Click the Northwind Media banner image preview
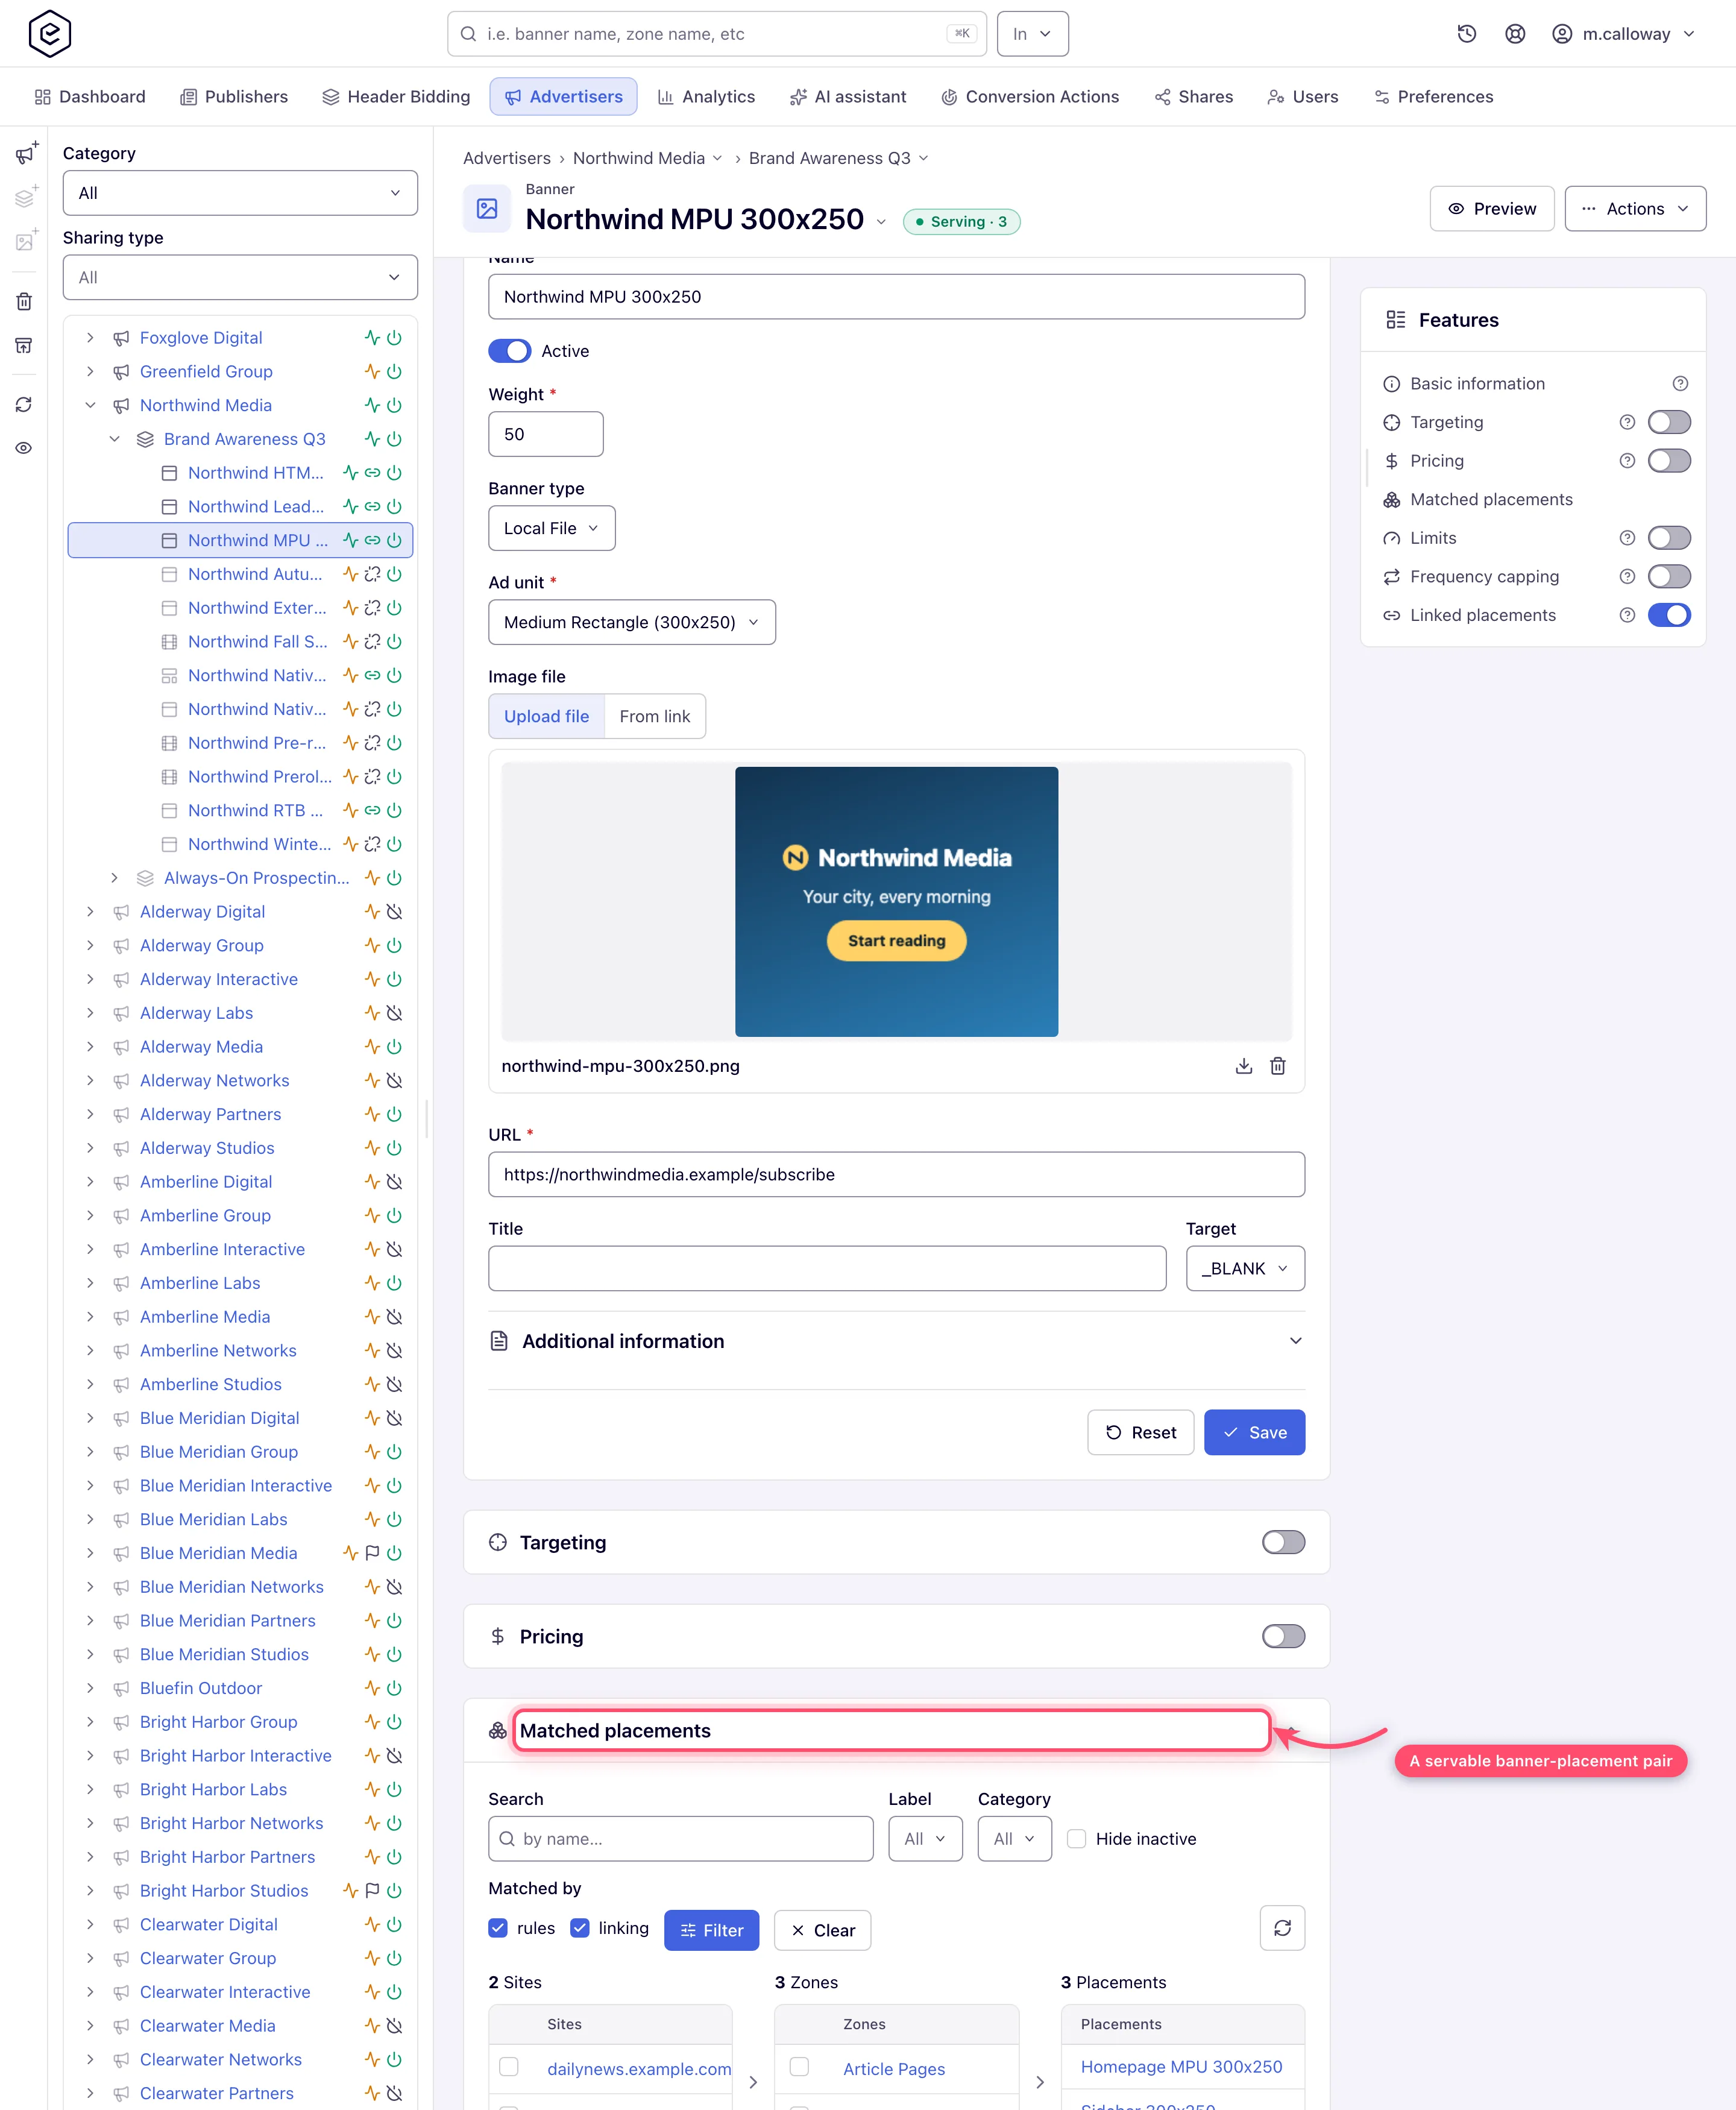 [896, 901]
